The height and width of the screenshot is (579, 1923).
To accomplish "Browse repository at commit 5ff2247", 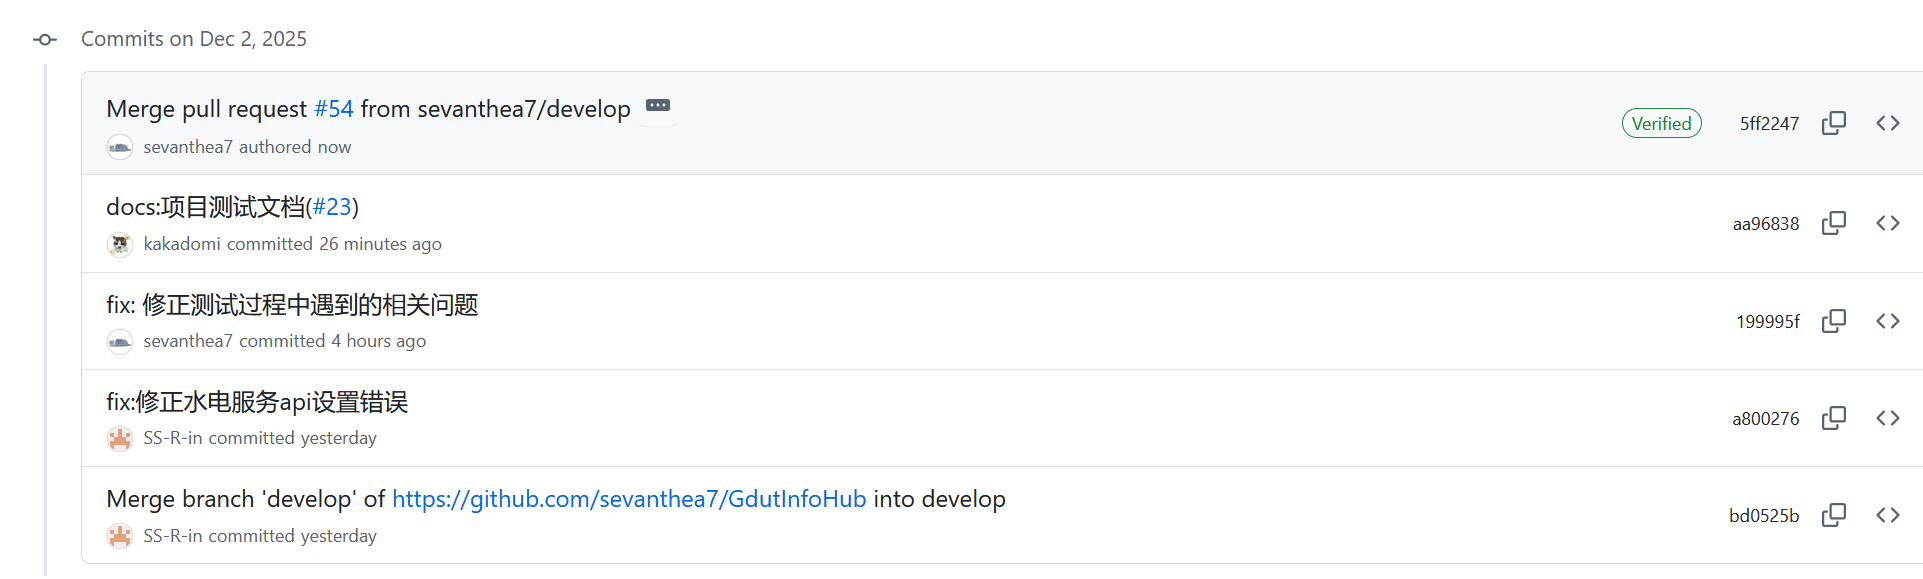I will 1887,123.
